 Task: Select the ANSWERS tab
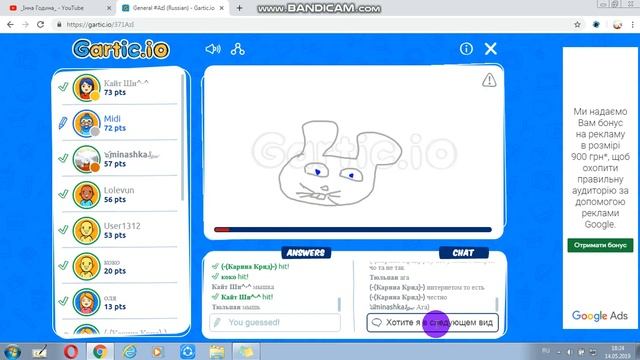coord(306,253)
